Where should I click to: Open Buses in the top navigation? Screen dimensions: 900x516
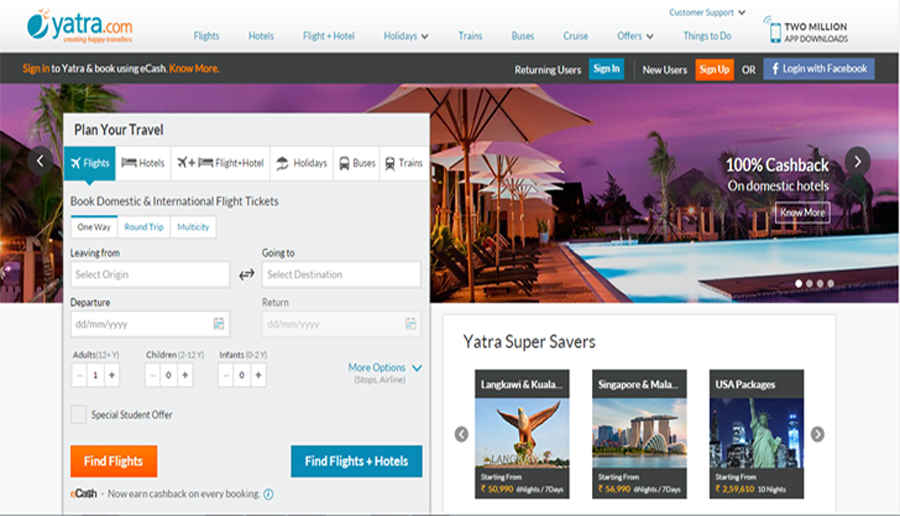coord(523,36)
